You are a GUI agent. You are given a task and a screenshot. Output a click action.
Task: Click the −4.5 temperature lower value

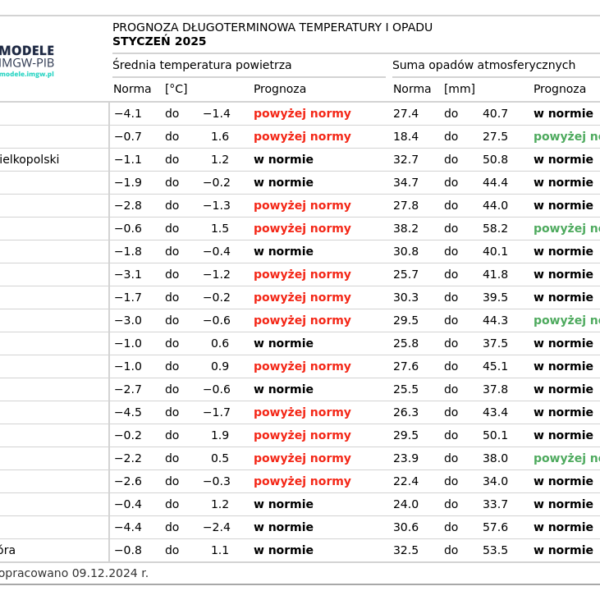(x=127, y=412)
